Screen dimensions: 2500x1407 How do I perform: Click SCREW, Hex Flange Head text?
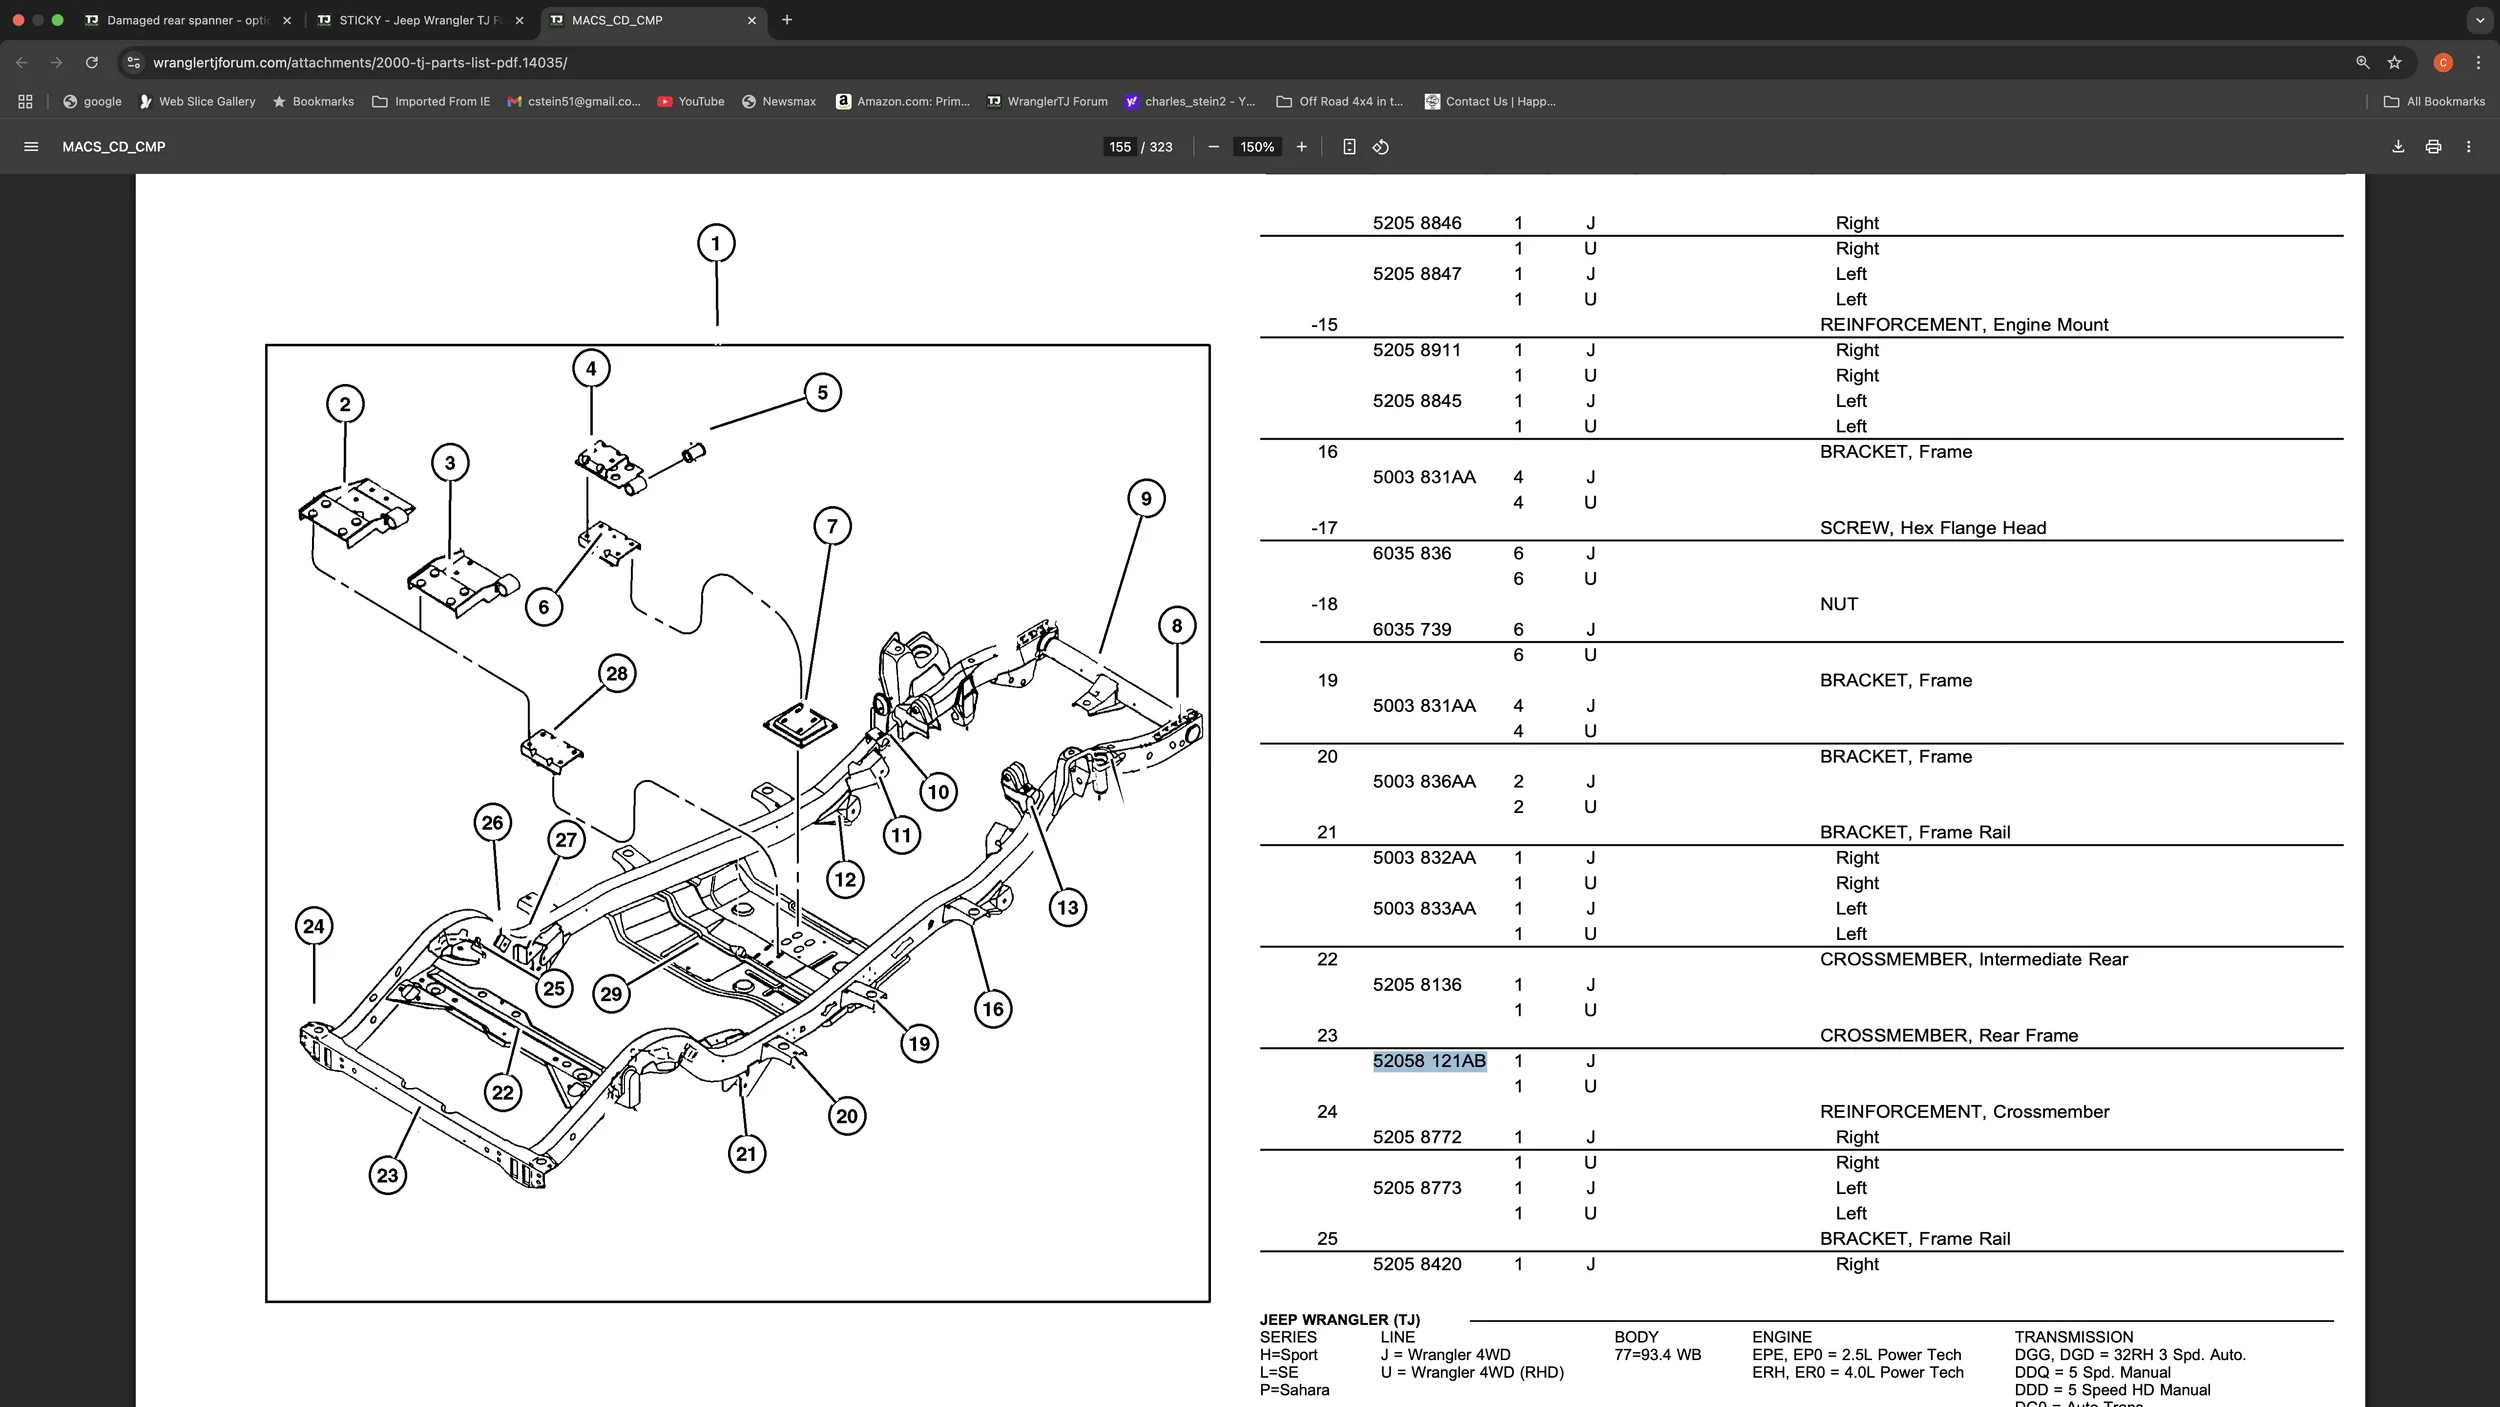(1933, 528)
